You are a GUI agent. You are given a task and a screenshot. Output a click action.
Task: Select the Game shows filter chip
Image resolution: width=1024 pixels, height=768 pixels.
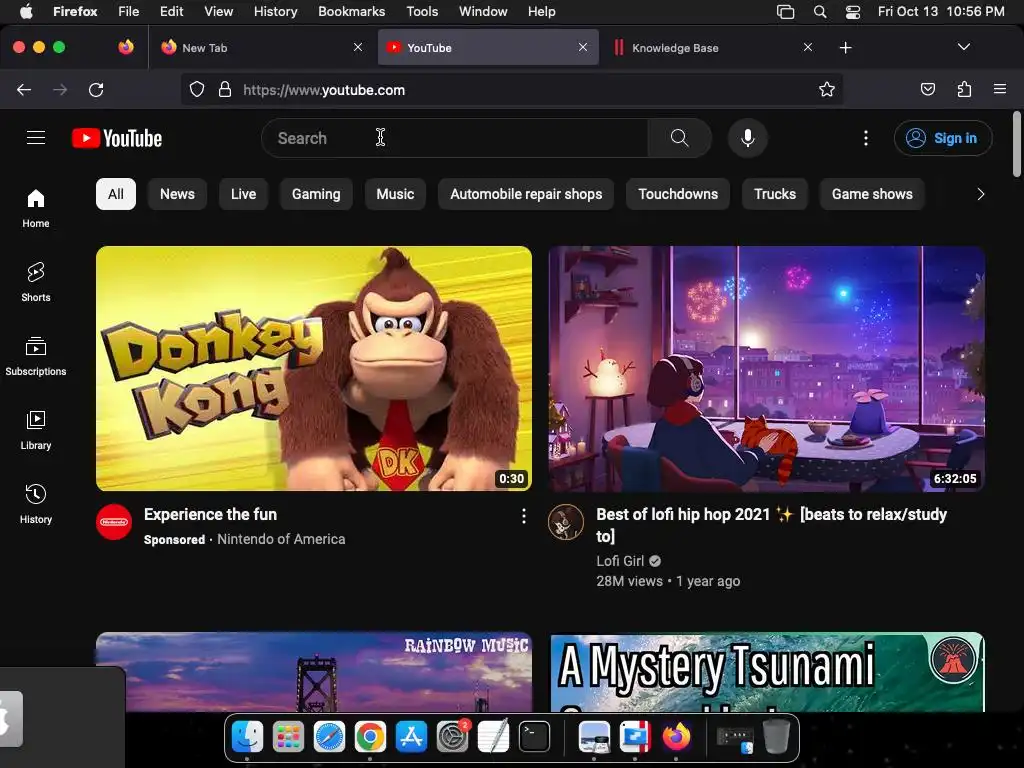coord(872,194)
